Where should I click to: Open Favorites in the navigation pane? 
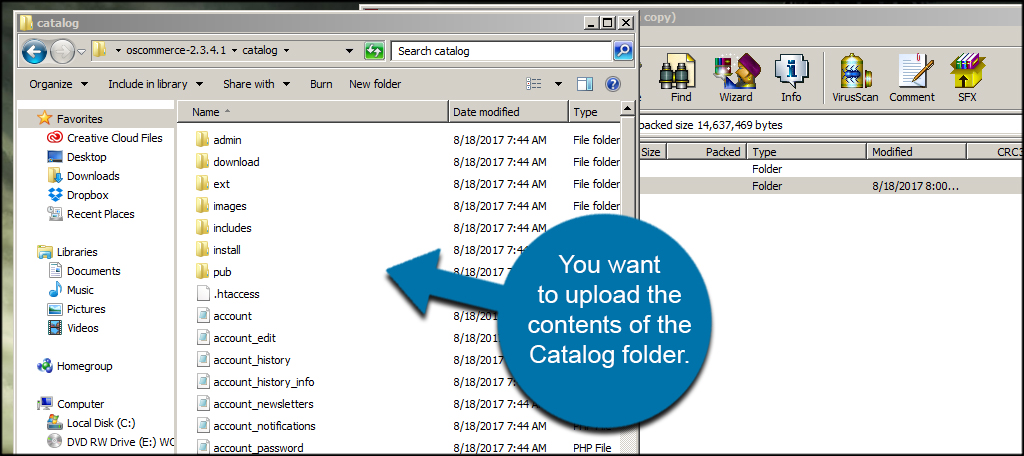pos(70,119)
